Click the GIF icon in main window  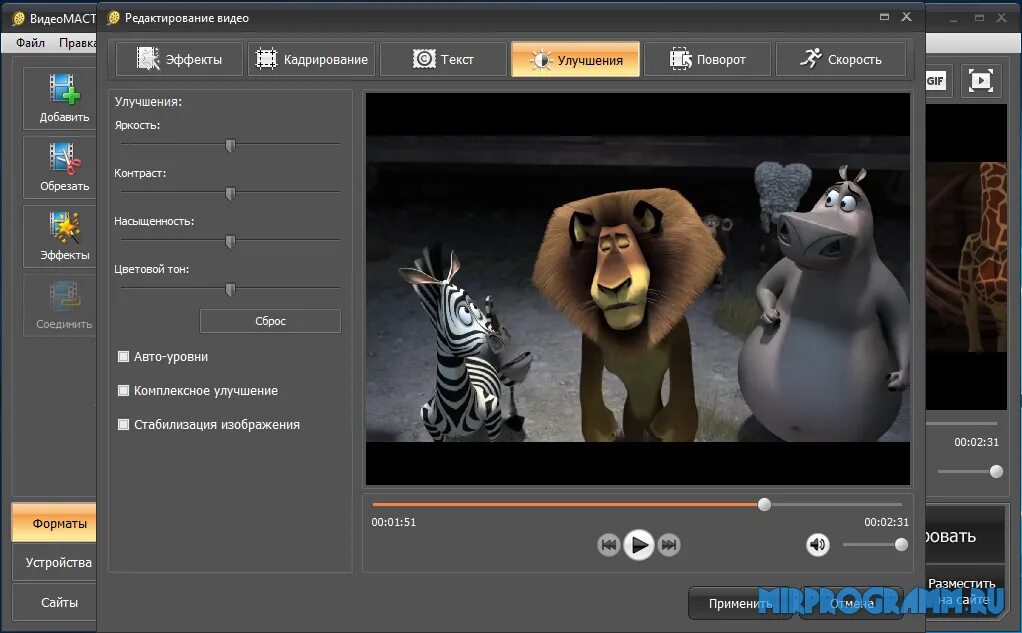point(936,81)
